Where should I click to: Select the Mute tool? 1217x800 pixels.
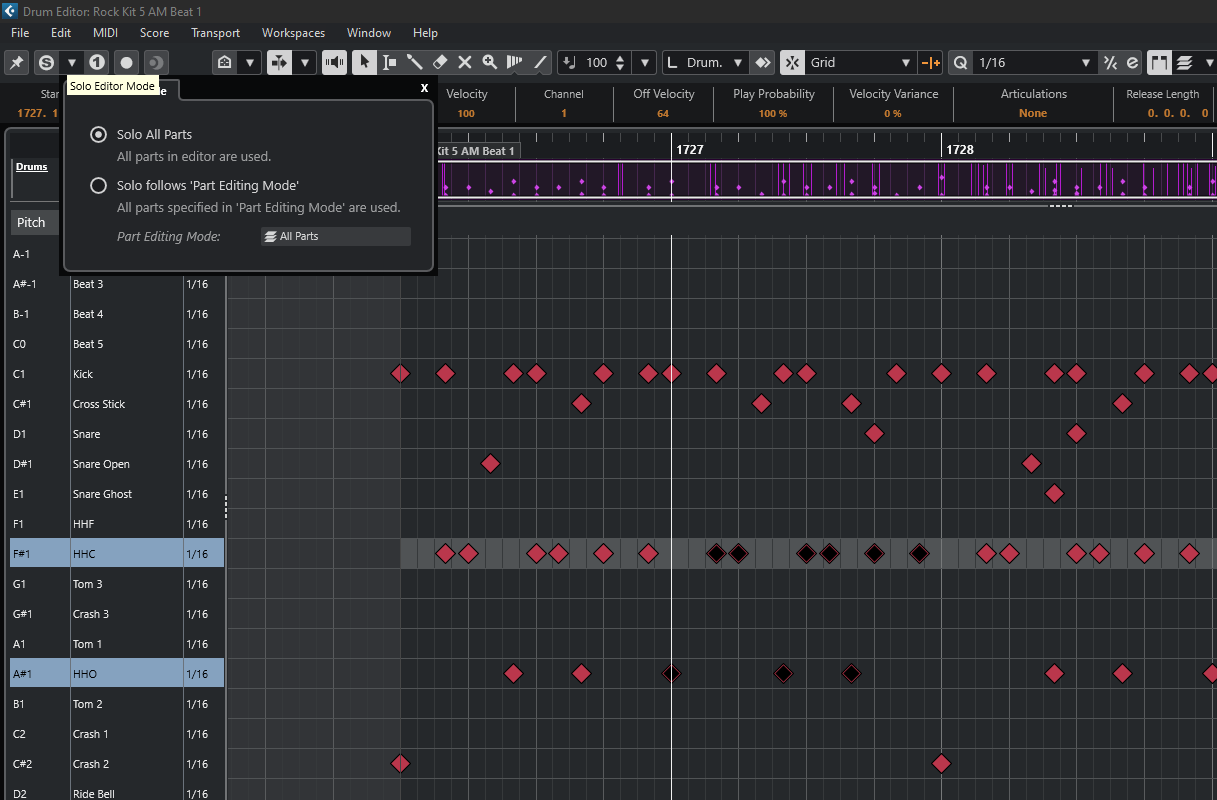pos(465,62)
